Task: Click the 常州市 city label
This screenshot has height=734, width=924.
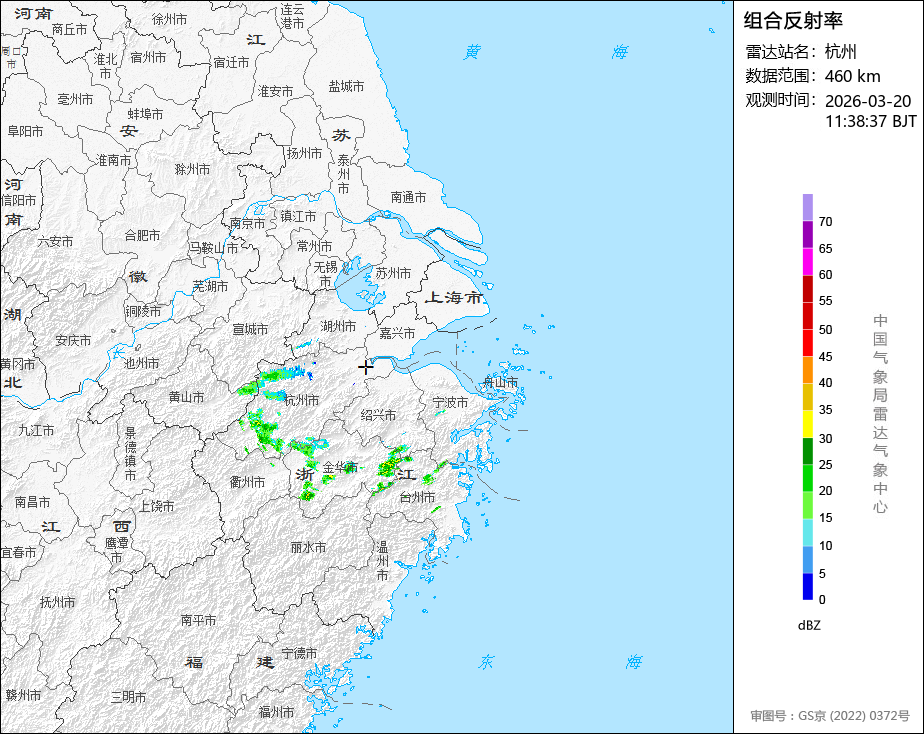Action: click(x=314, y=246)
